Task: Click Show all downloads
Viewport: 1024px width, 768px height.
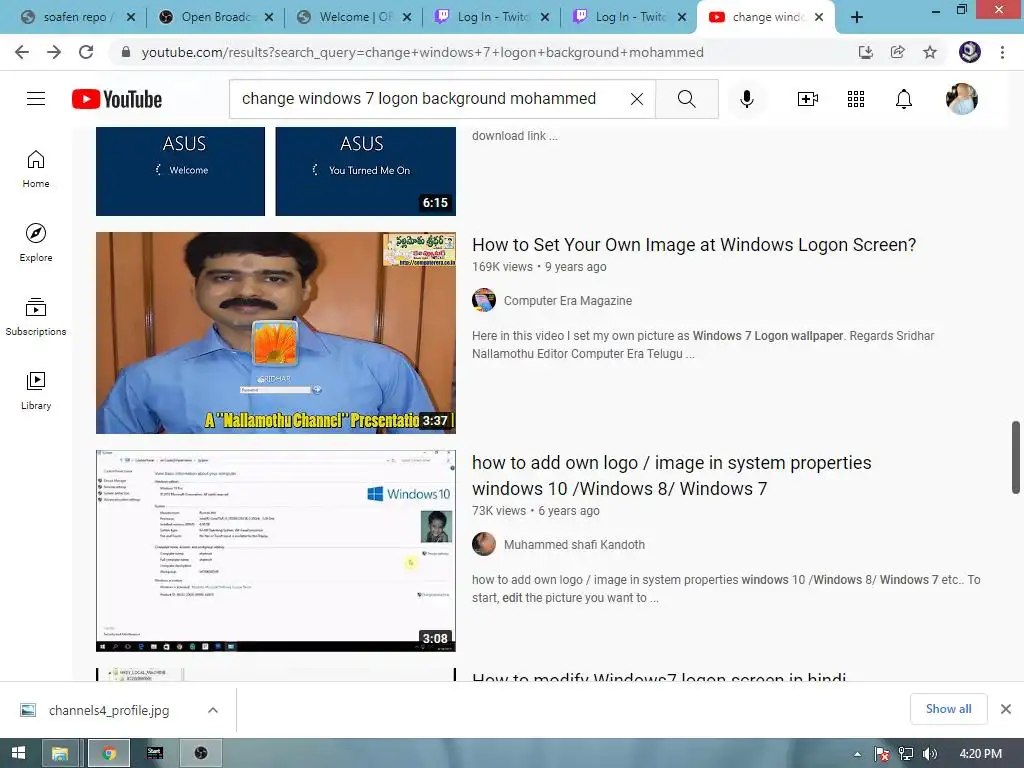Action: pyautogui.click(x=948, y=709)
